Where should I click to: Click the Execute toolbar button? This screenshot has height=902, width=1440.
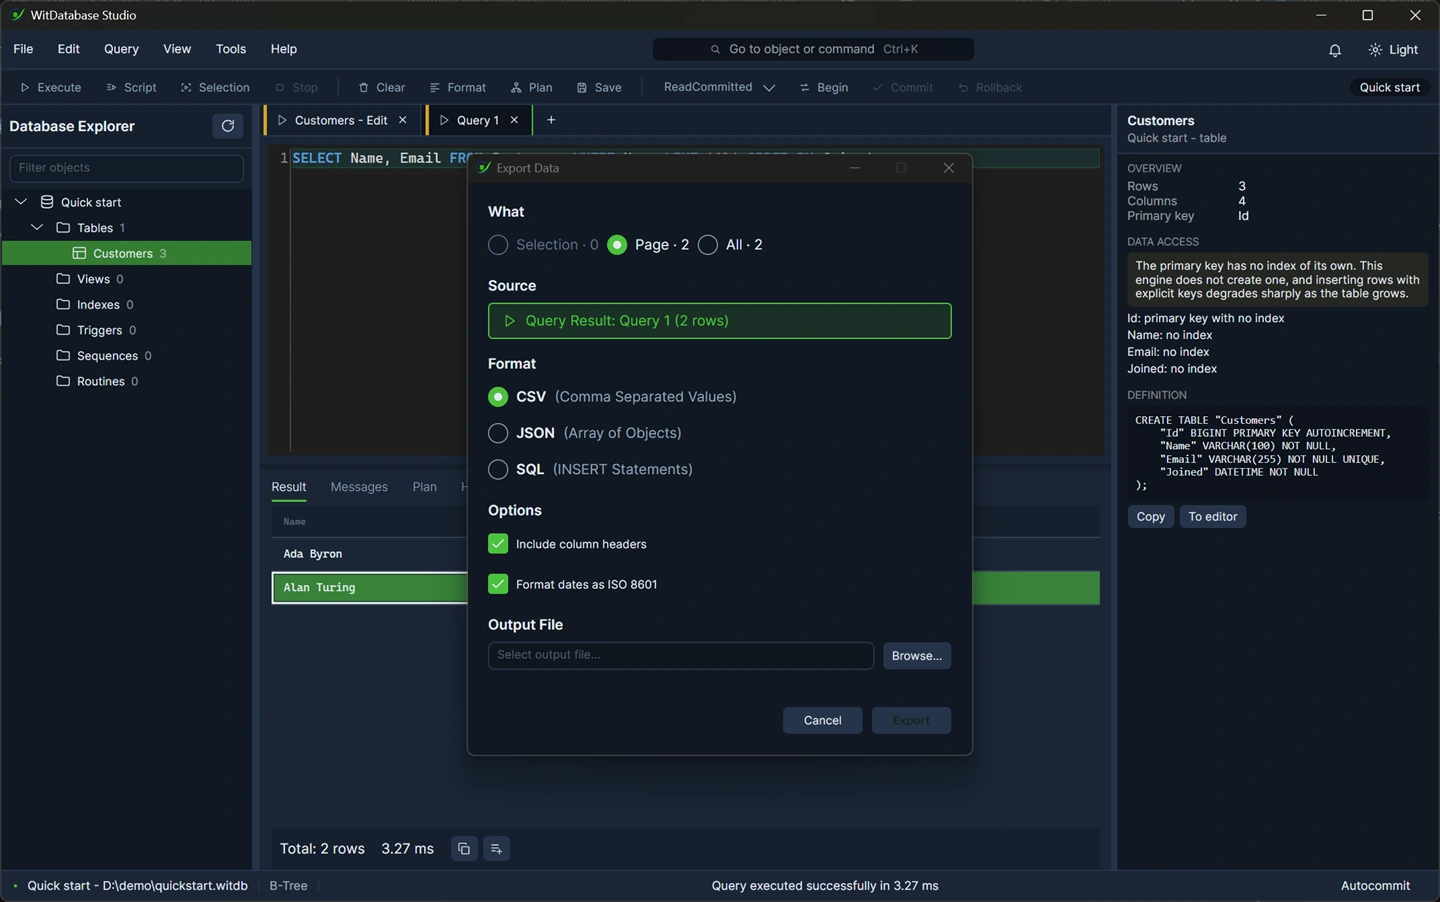(x=51, y=88)
